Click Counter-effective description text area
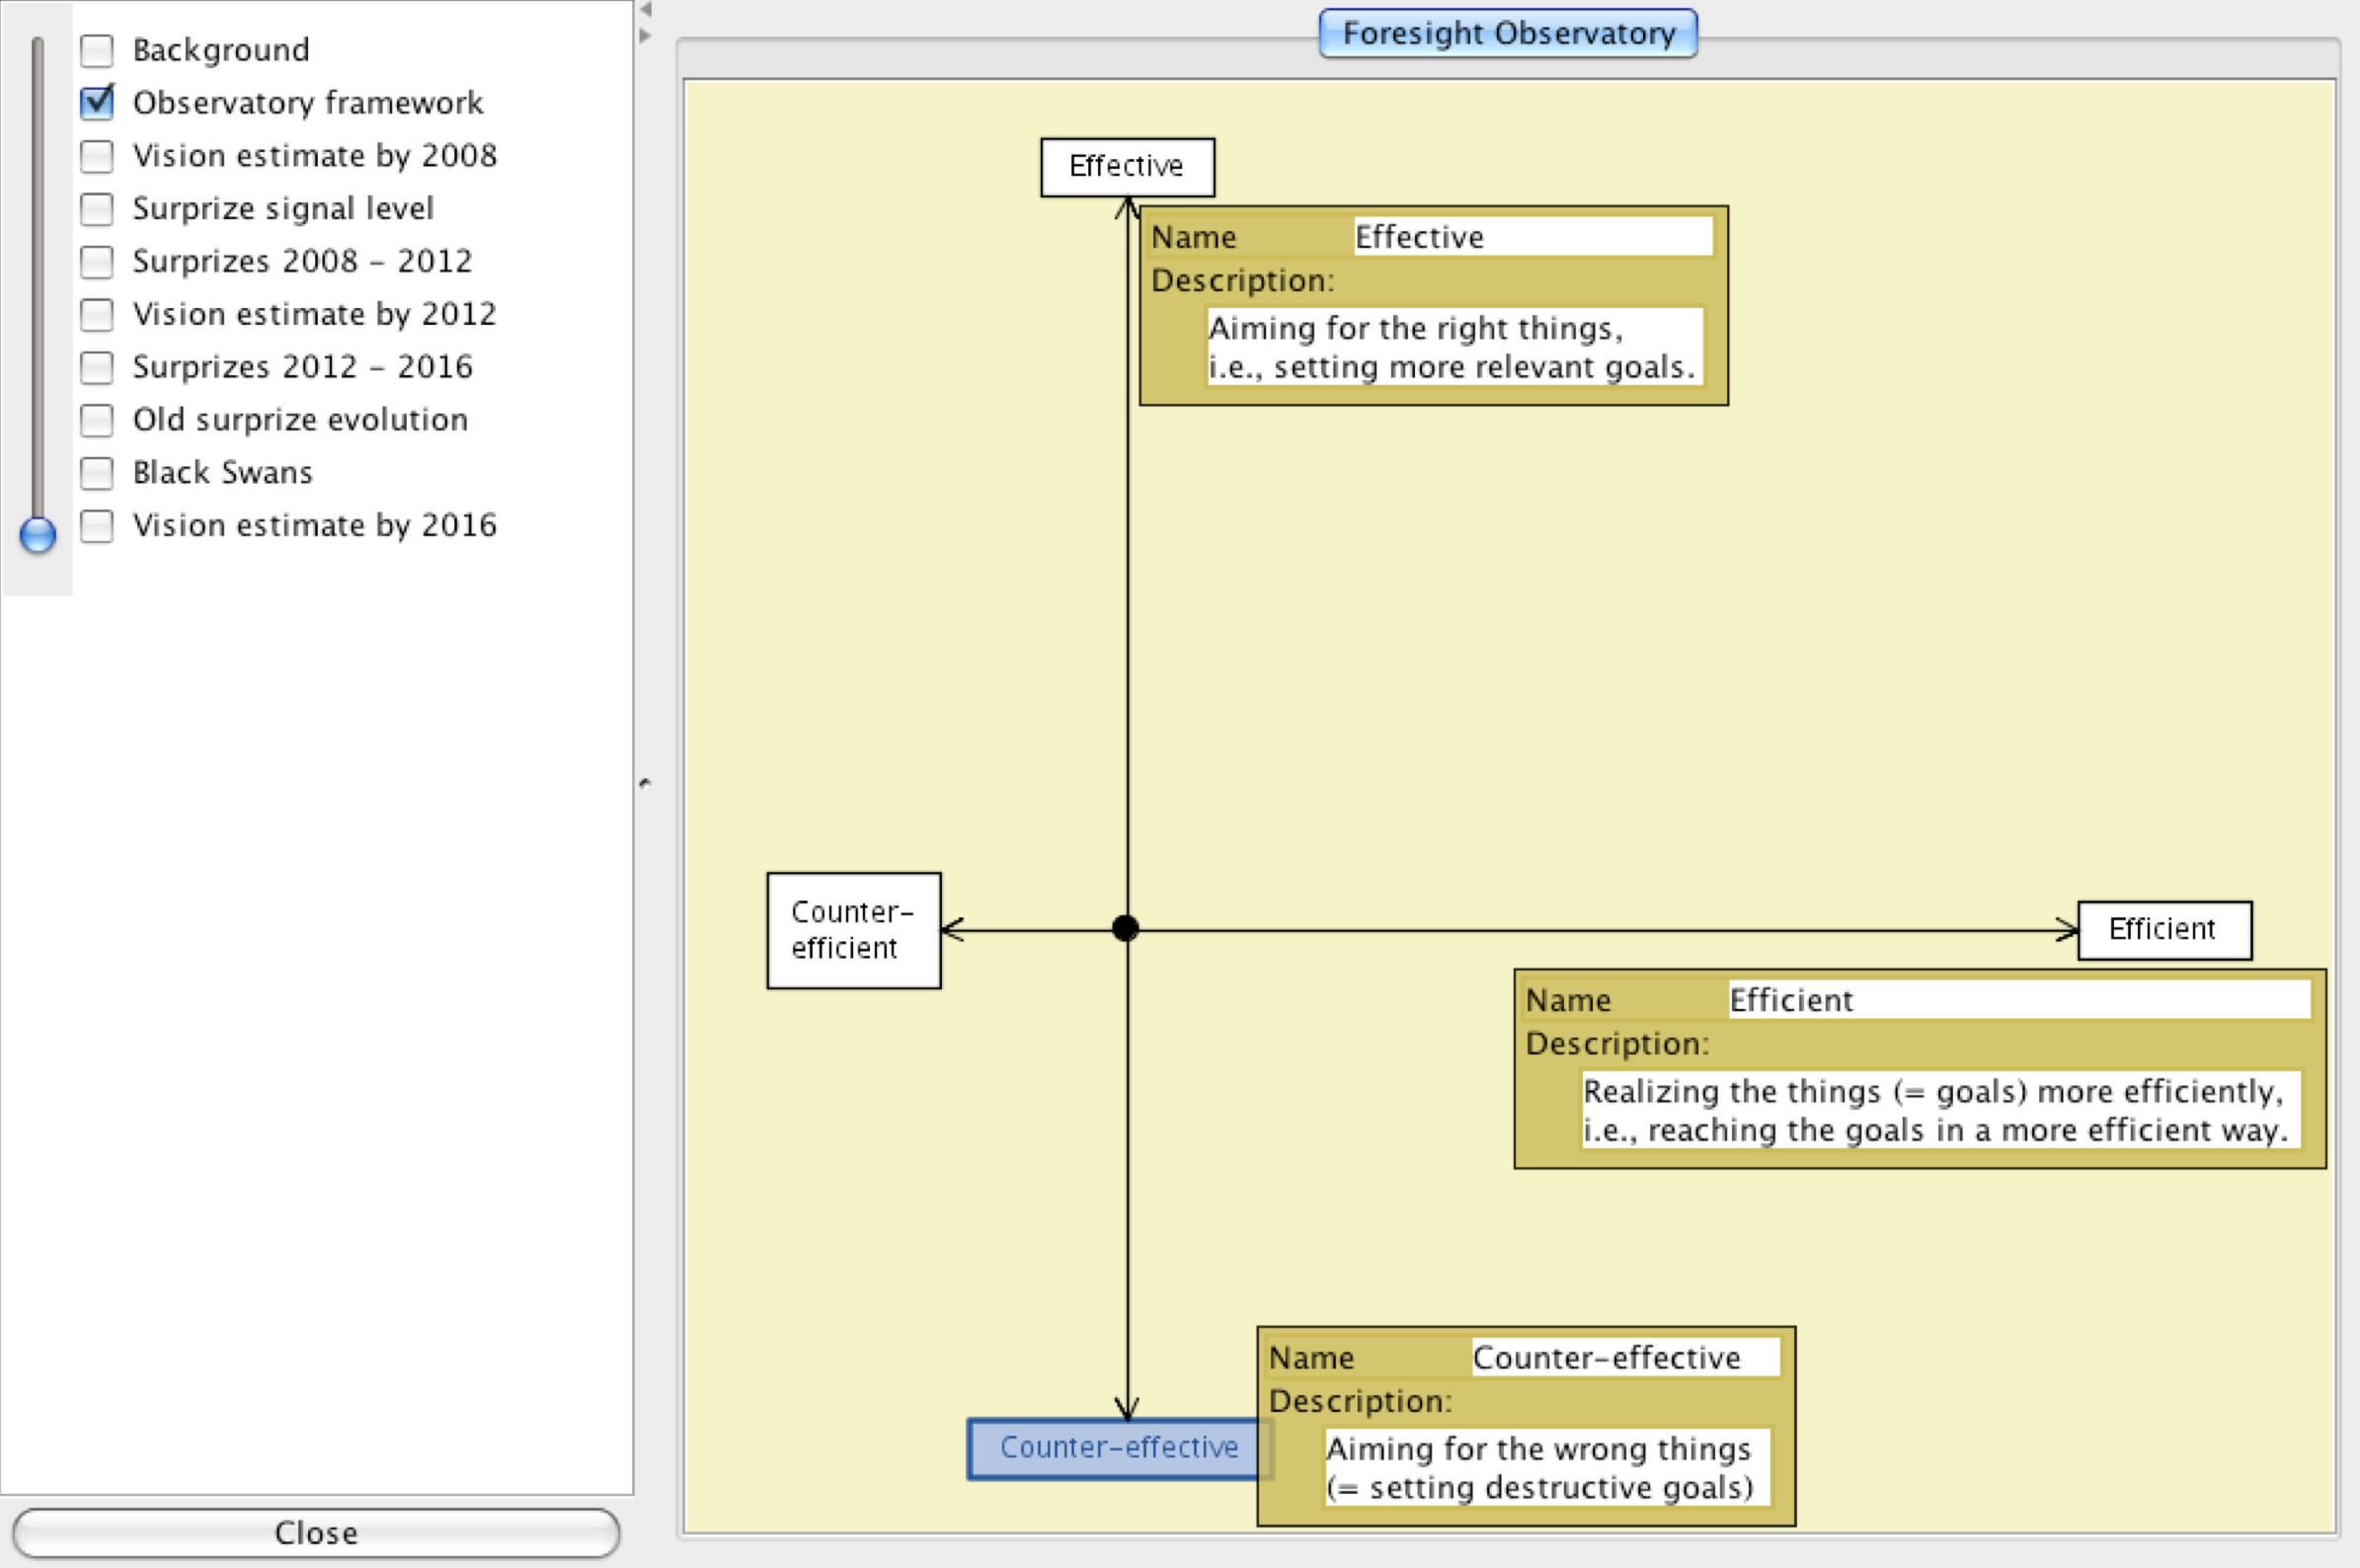The width and height of the screenshot is (2360, 1568). [x=1545, y=1467]
